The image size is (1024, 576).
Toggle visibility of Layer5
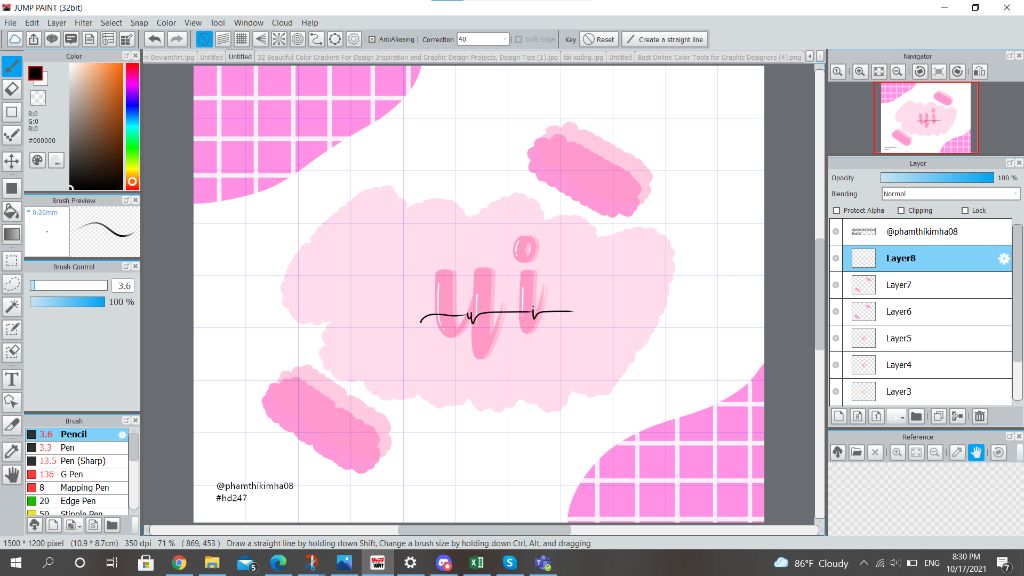pyautogui.click(x=836, y=338)
